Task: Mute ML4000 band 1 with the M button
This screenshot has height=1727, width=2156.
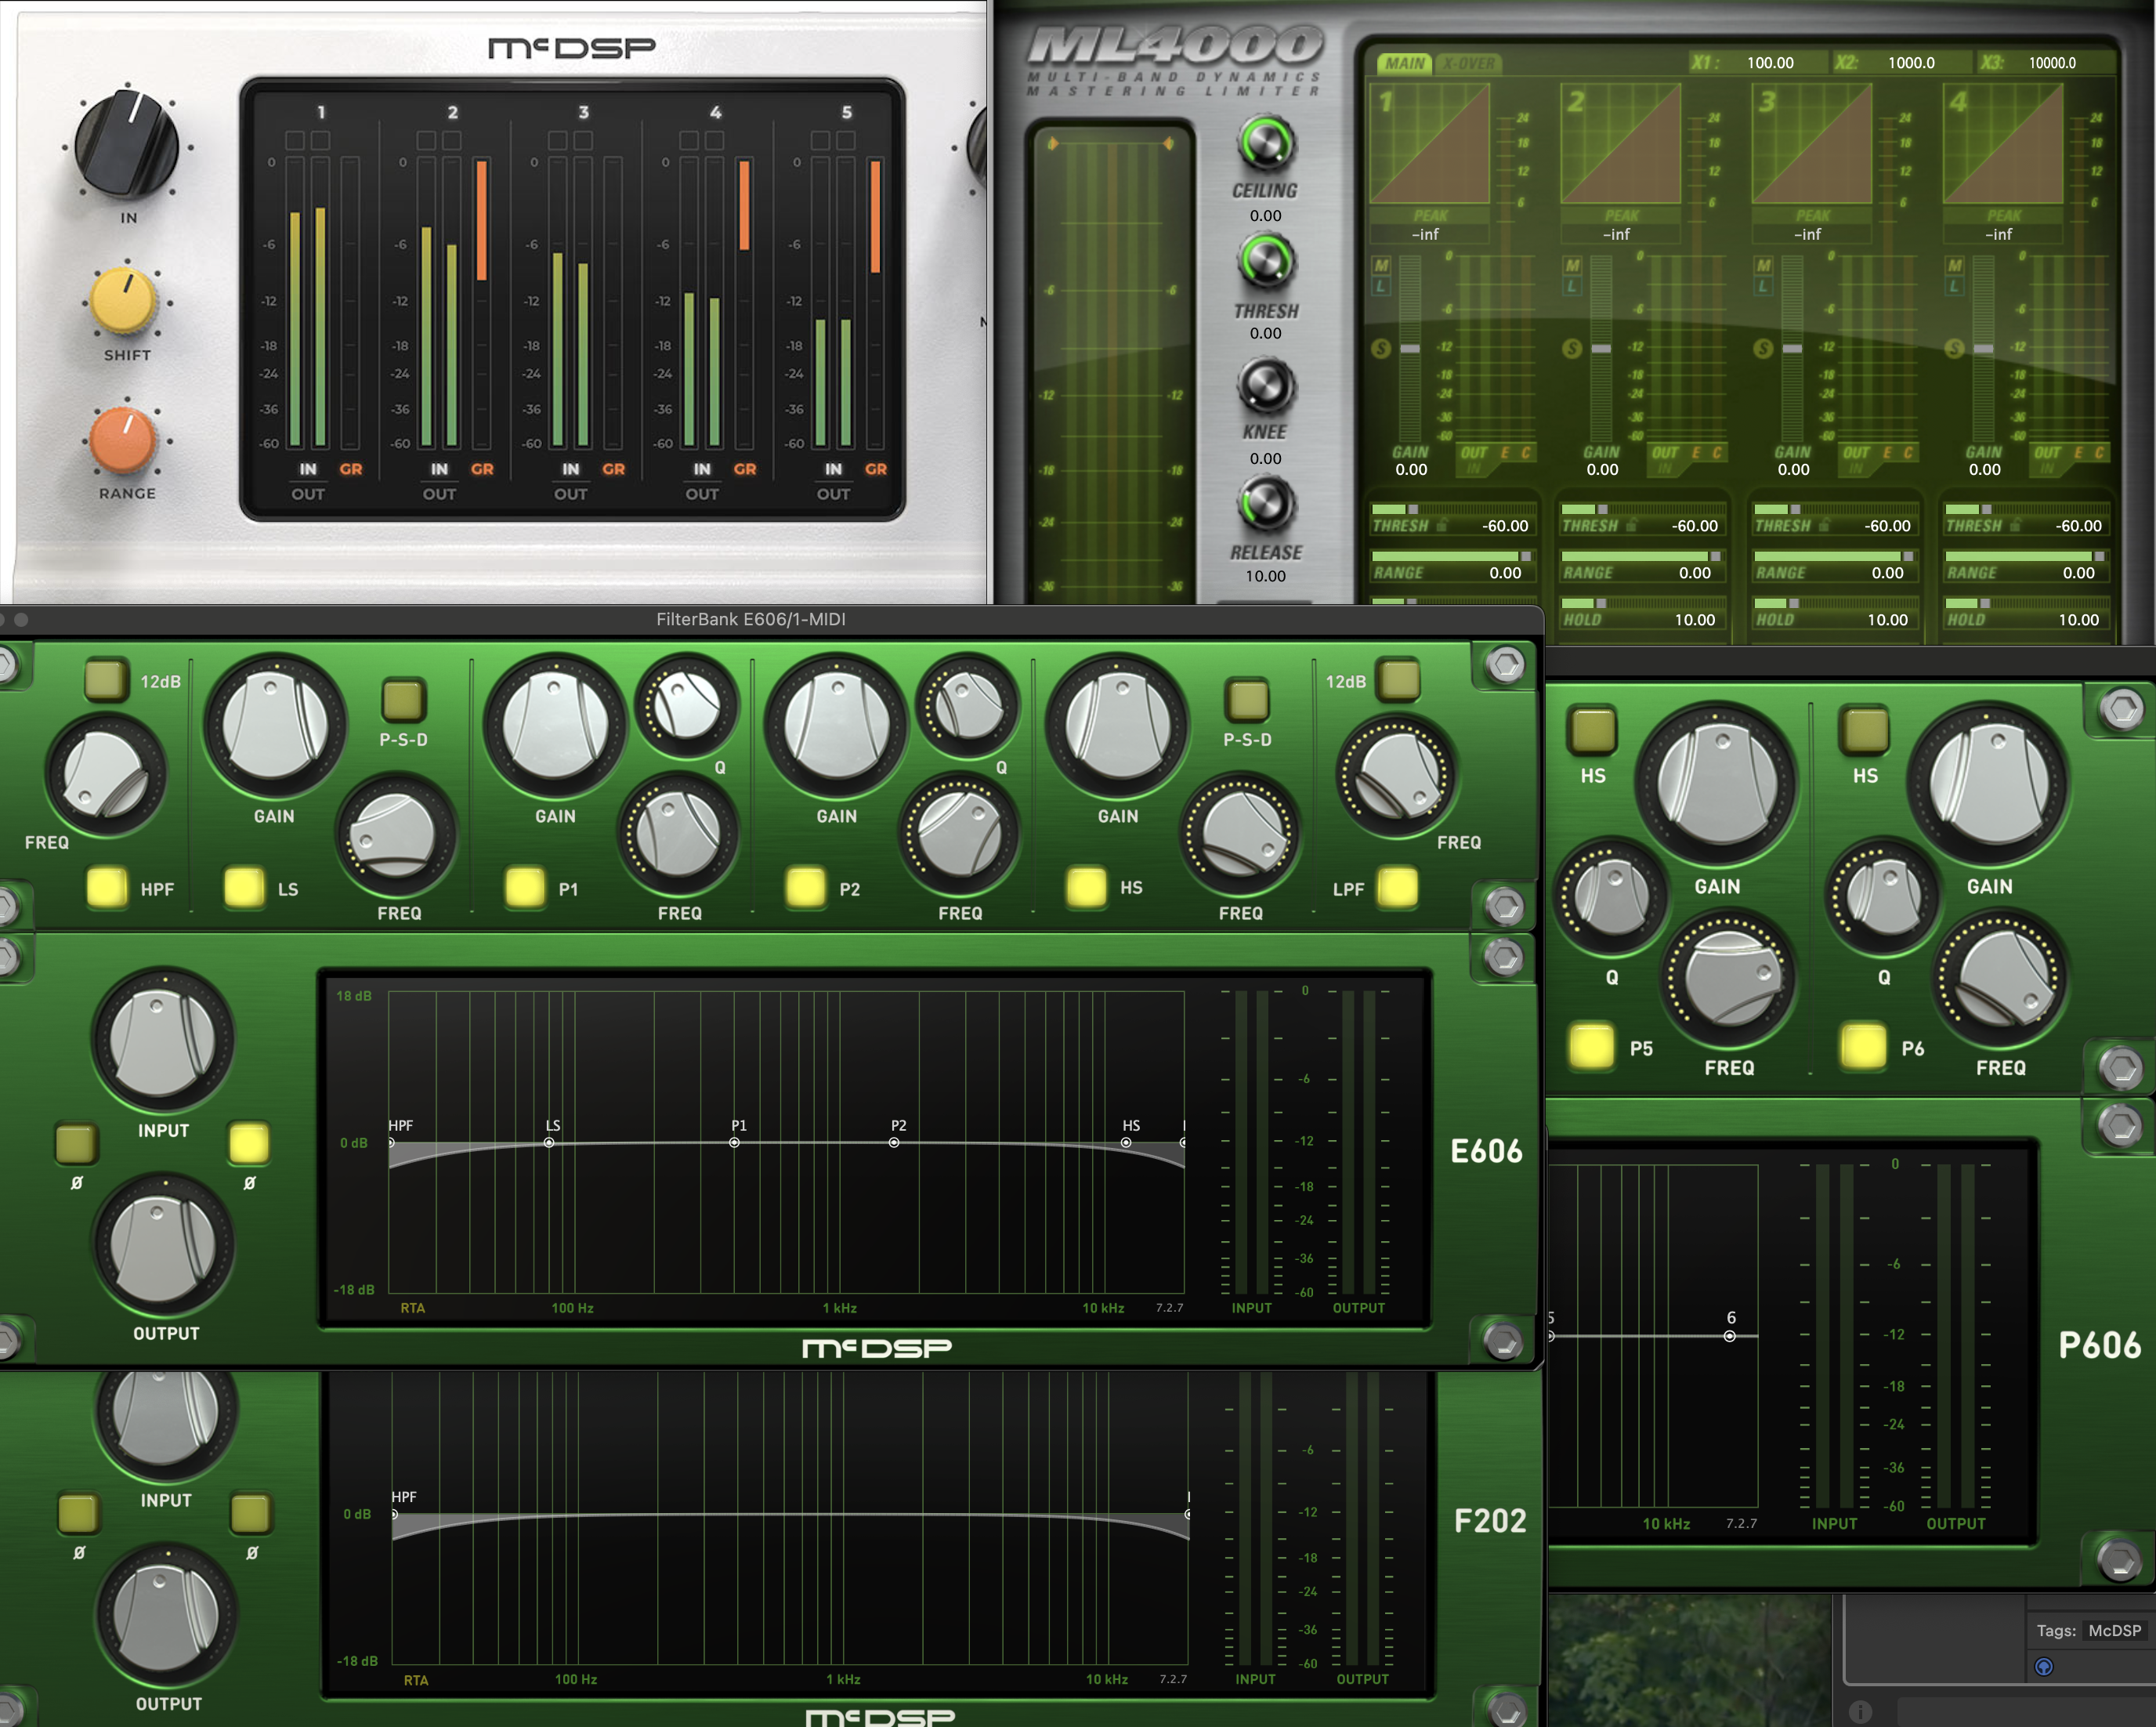Action: 1381,266
